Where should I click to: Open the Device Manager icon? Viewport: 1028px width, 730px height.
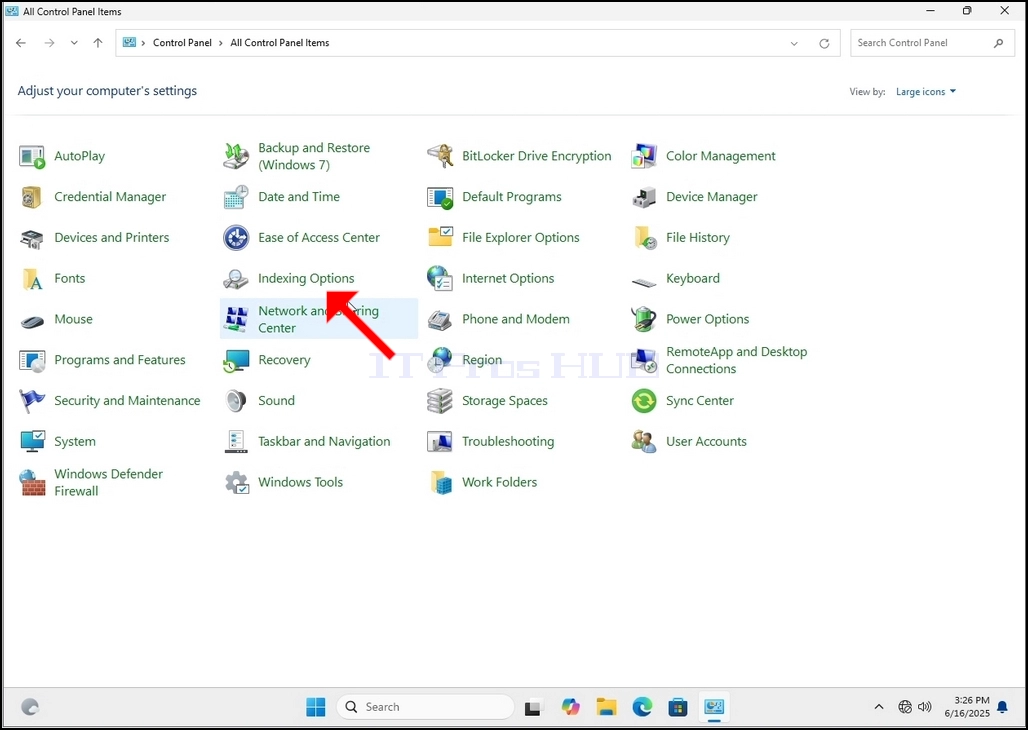click(x=644, y=197)
